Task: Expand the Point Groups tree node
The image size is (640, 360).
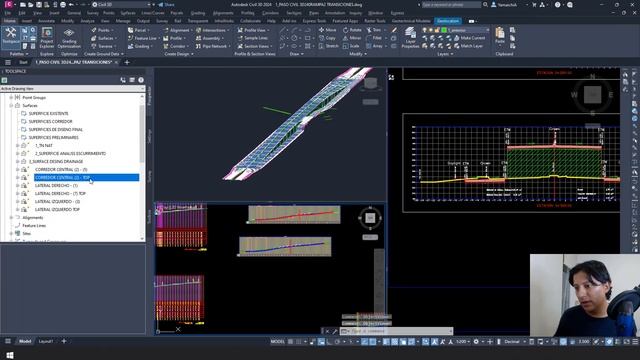Action: click(x=11, y=98)
